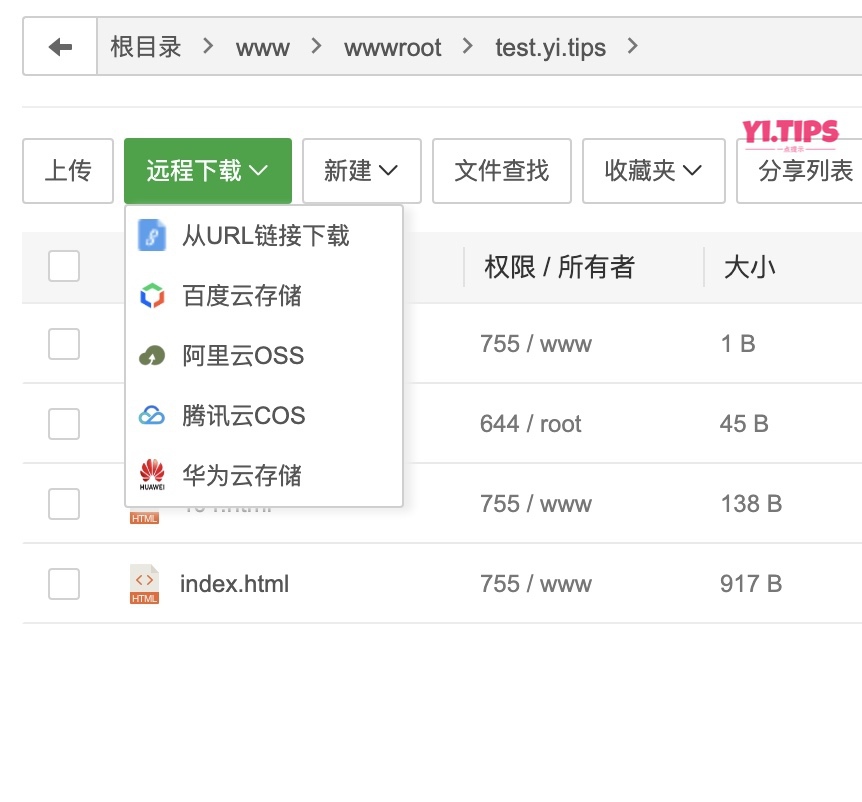Select 从URL链接下载 menu entry

click(x=264, y=235)
